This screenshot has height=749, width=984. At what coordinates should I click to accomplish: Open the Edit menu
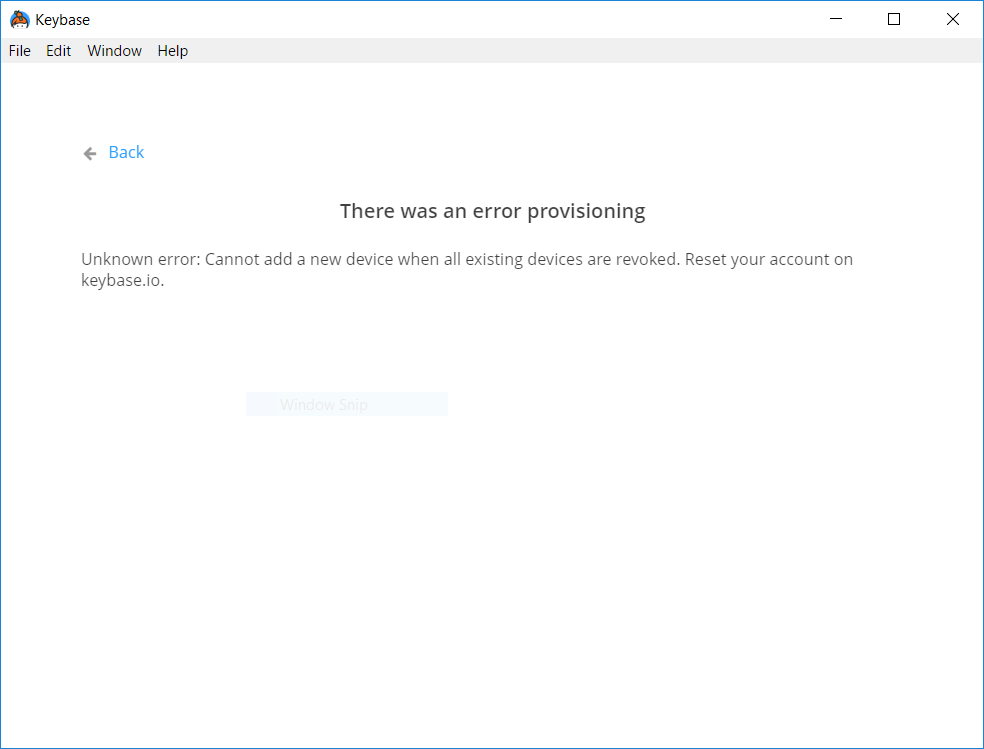point(58,51)
